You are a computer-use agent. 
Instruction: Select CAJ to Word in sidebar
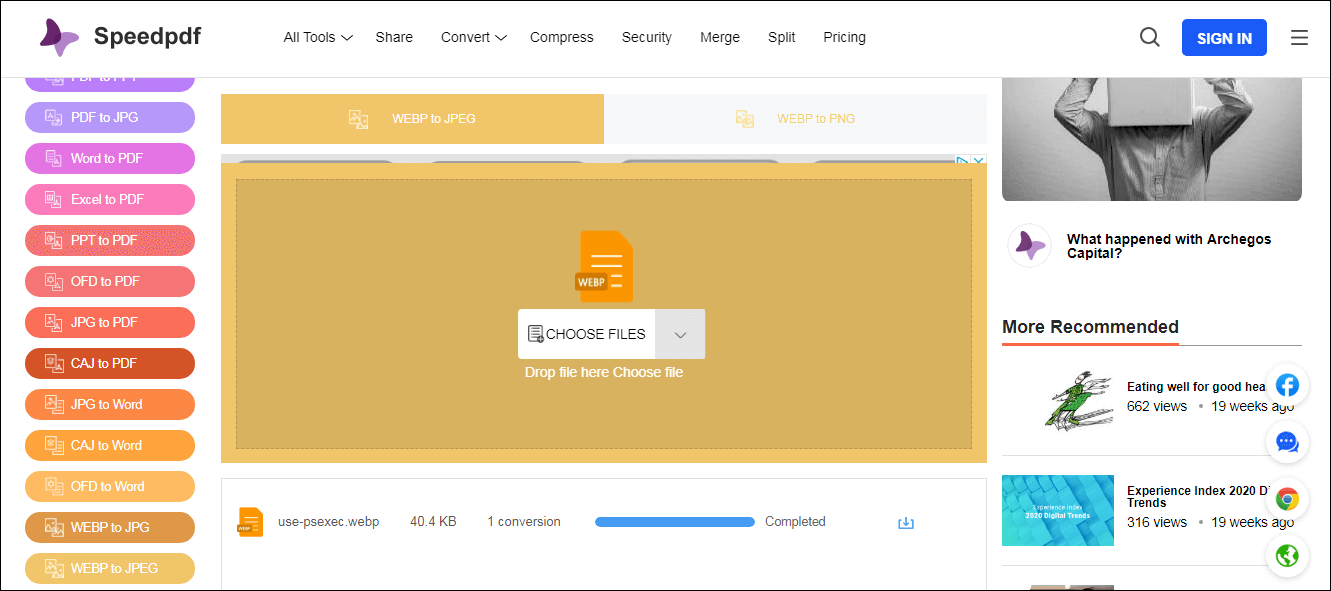point(110,445)
